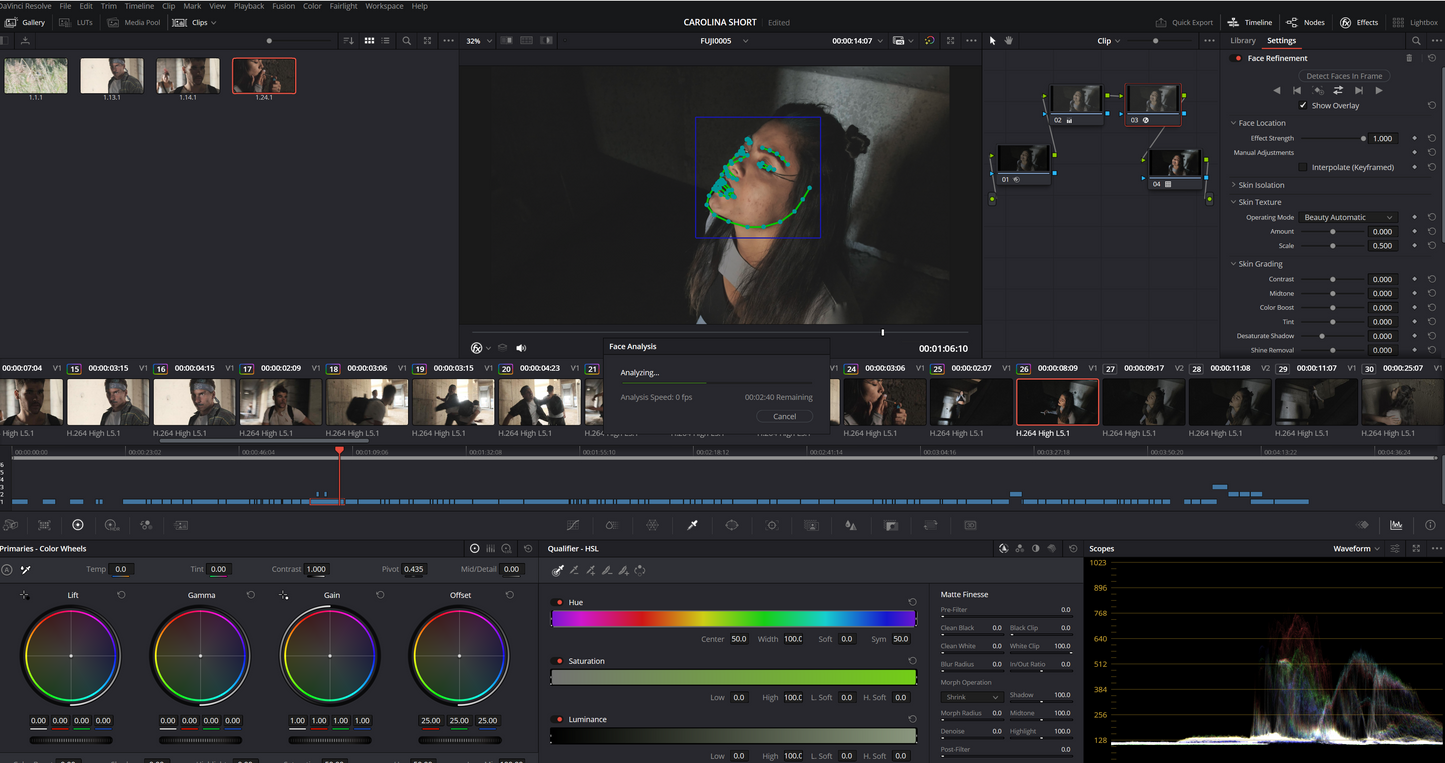Toggle the Effects panel button
Image resolution: width=1445 pixels, height=763 pixels.
click(1359, 22)
